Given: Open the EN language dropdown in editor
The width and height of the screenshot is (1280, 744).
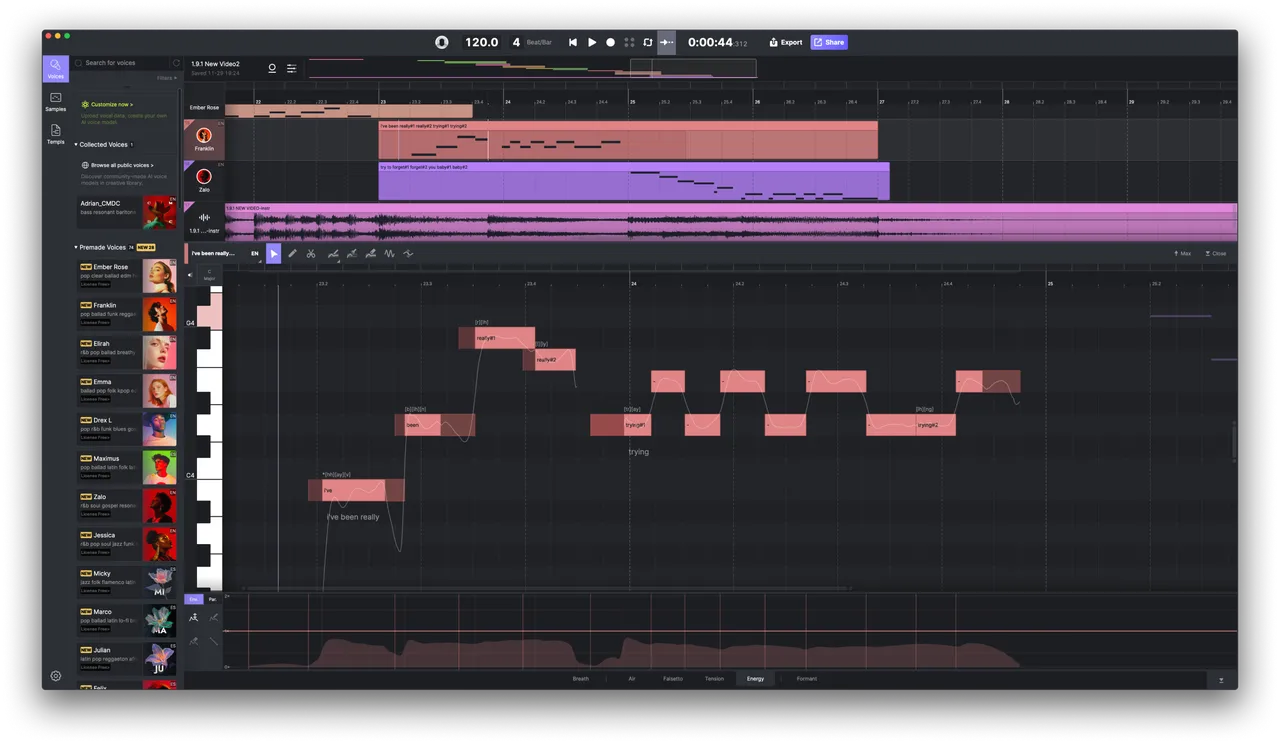Looking at the screenshot, I should pos(256,254).
